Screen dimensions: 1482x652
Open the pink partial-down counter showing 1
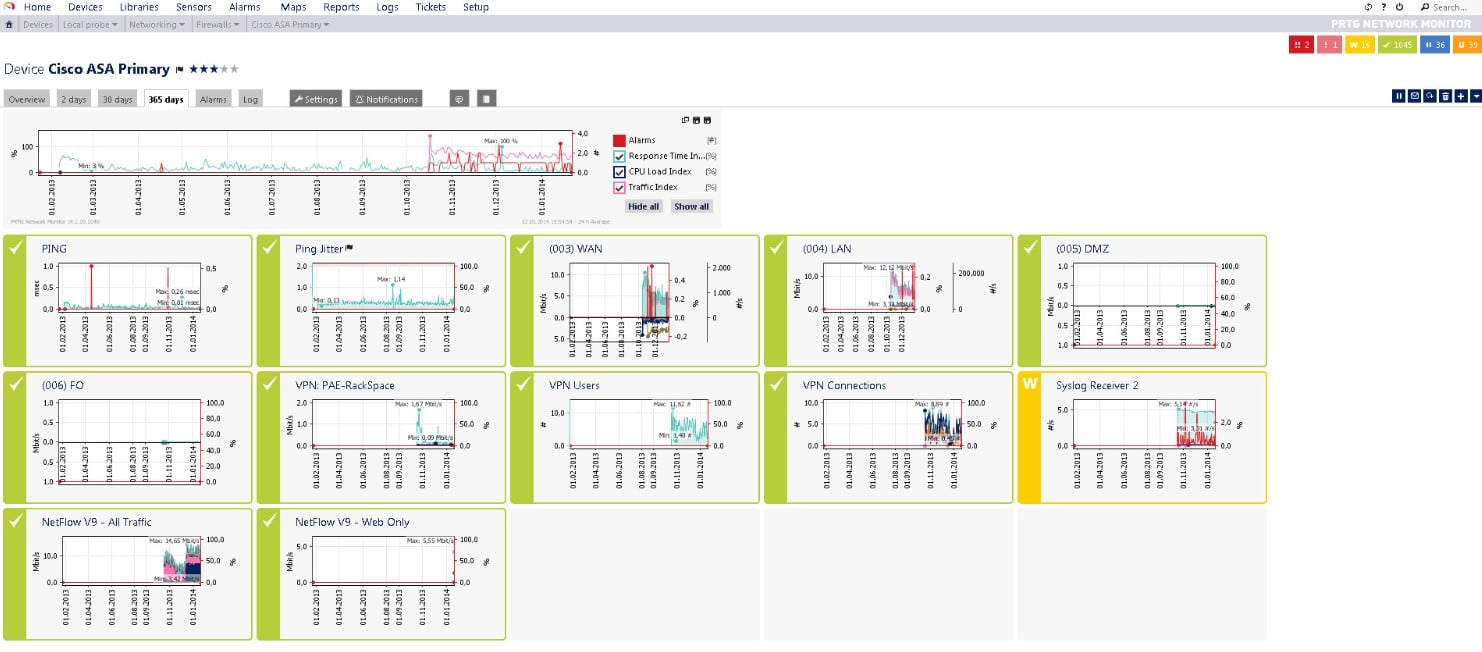(x=1329, y=44)
